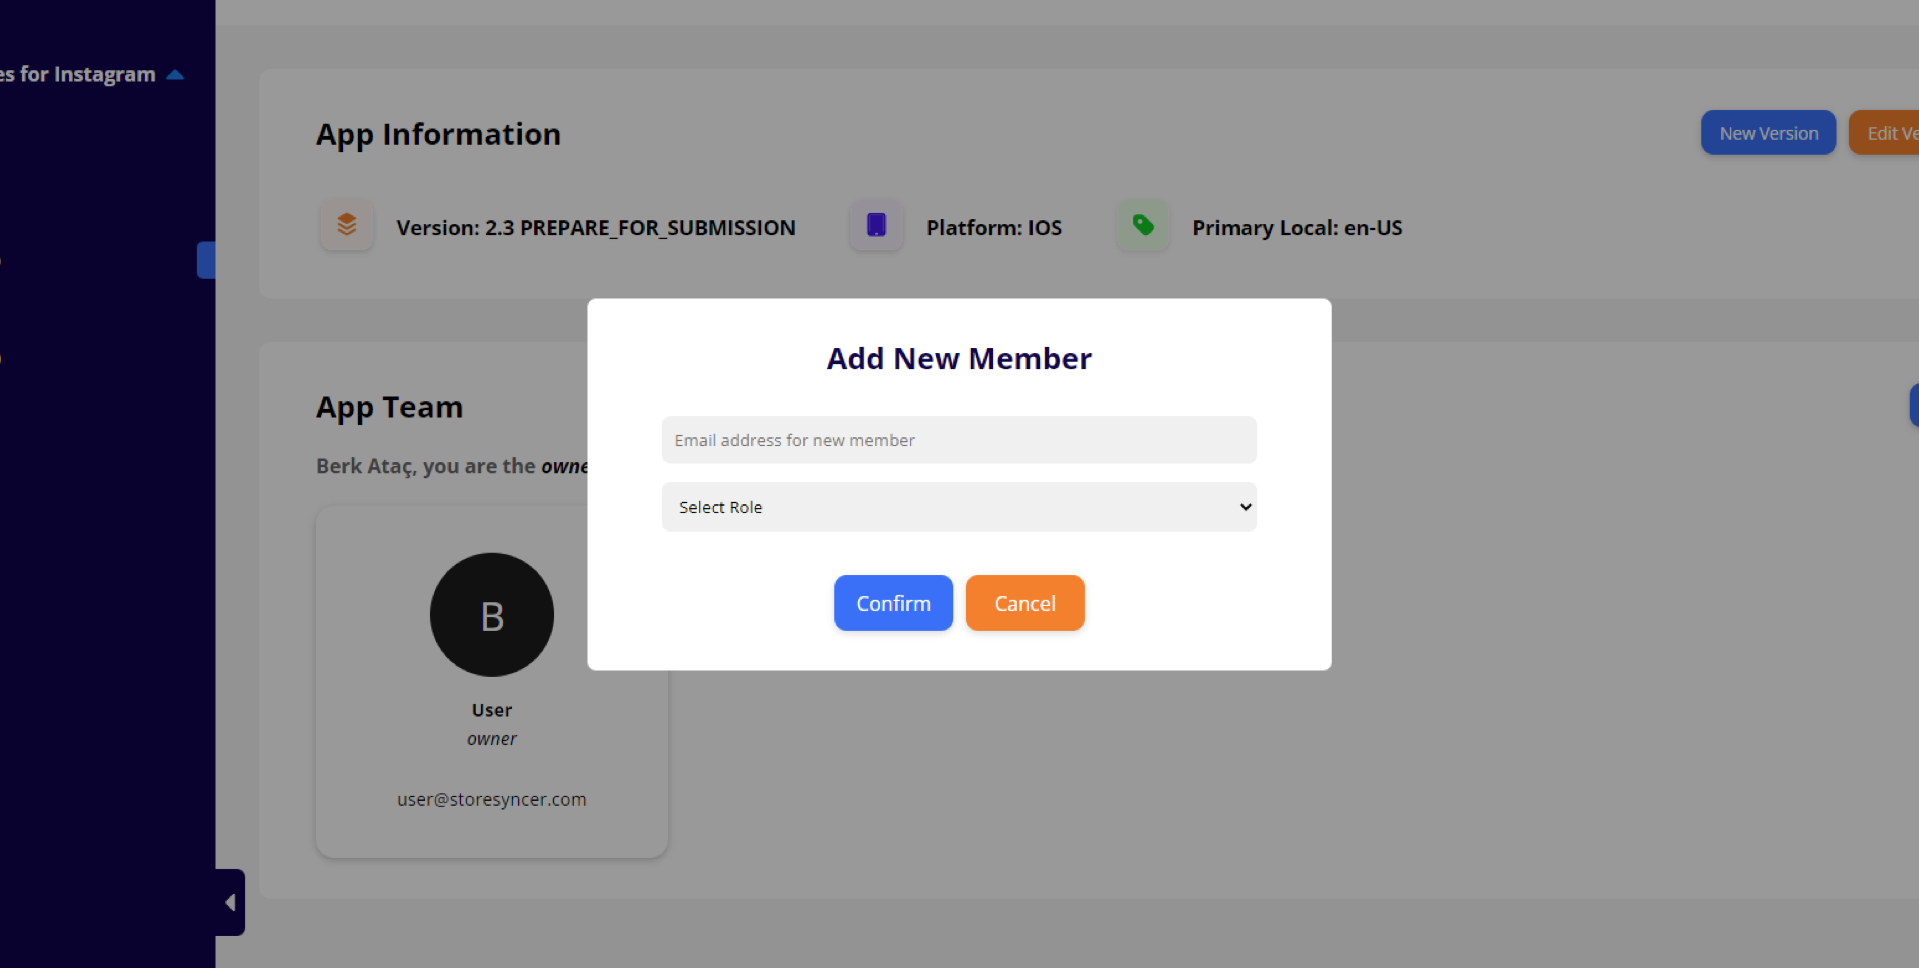Click the purple tablet Platform icon
The width and height of the screenshot is (1919, 968).
[x=876, y=225]
